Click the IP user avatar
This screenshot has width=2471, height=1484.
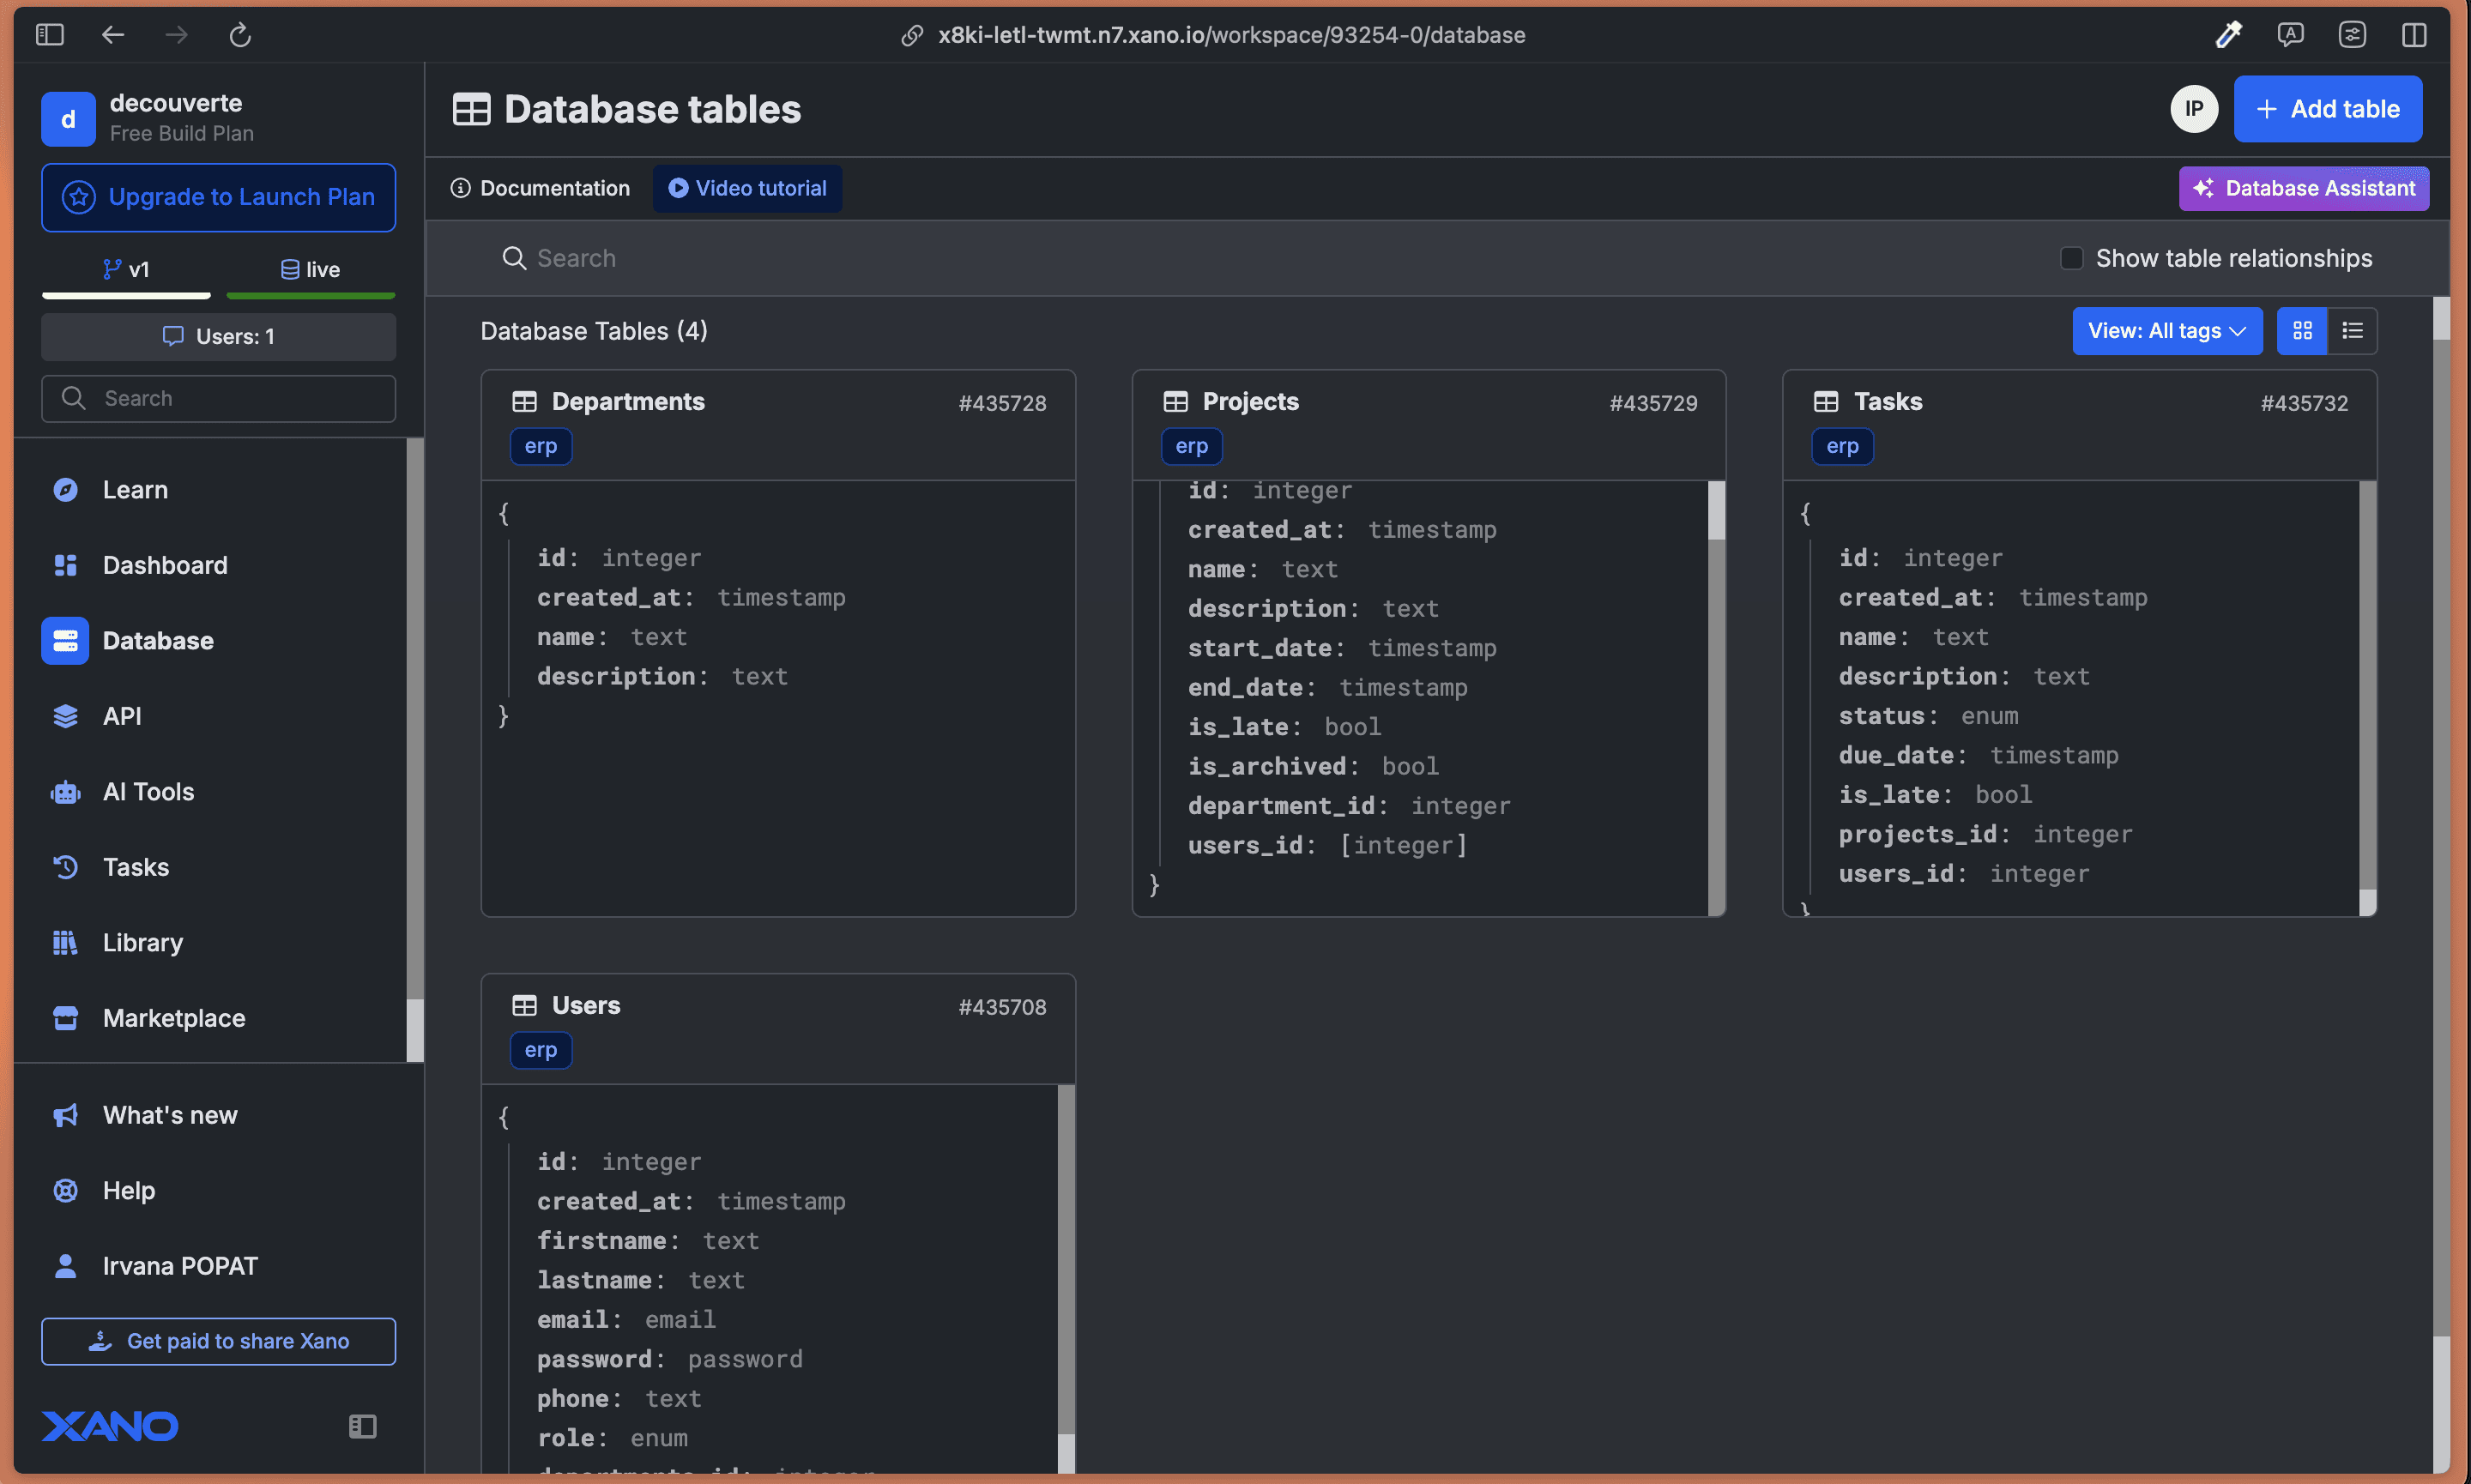click(2194, 109)
